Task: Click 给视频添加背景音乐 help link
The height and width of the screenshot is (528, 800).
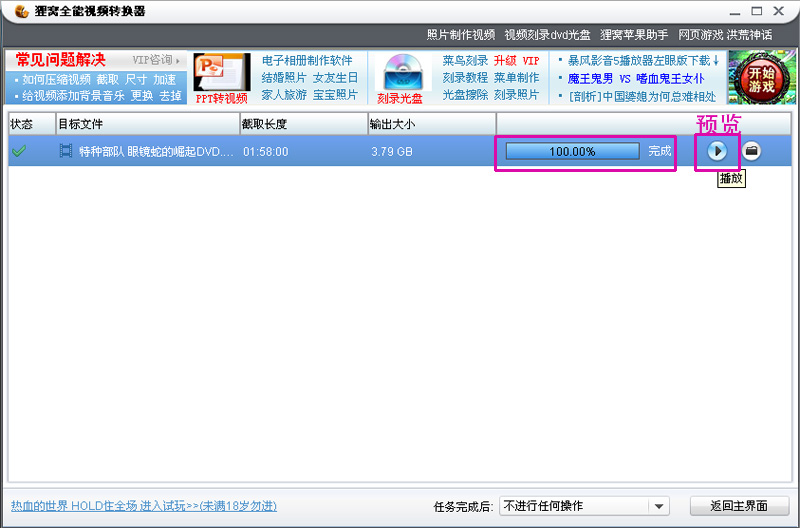Action: point(73,96)
